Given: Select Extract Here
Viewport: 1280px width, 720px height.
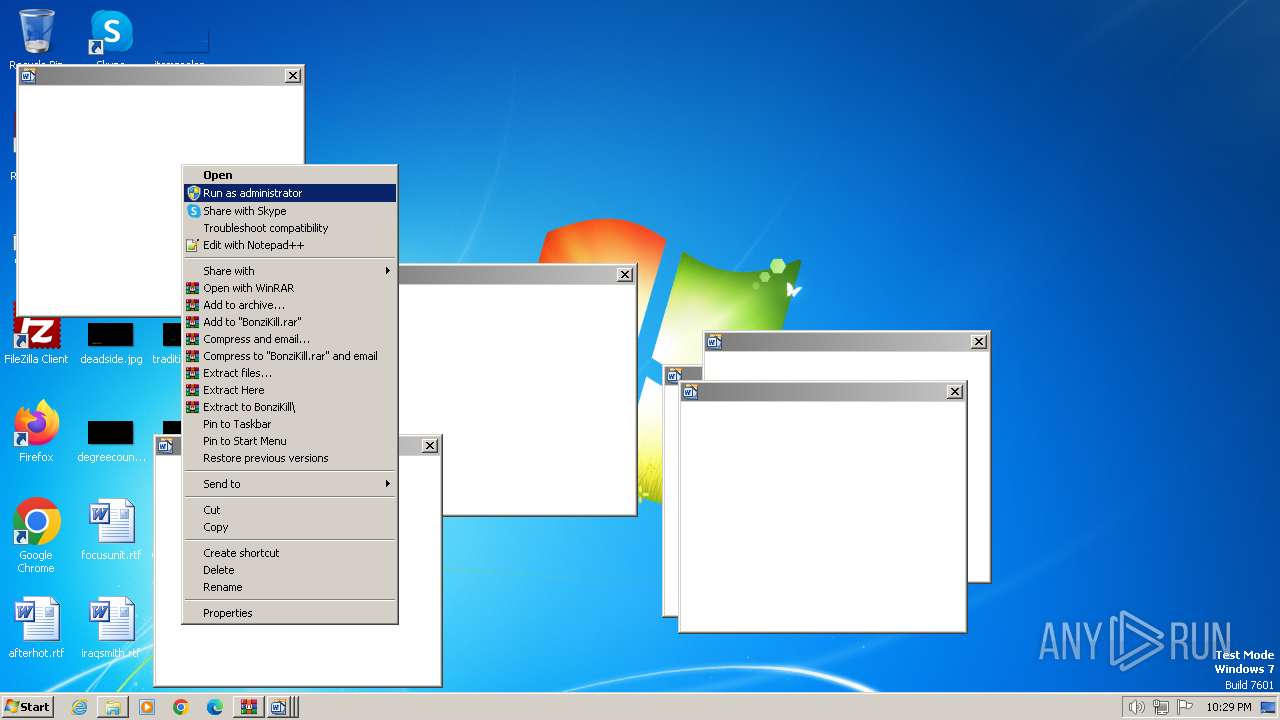Looking at the screenshot, I should click(290, 390).
